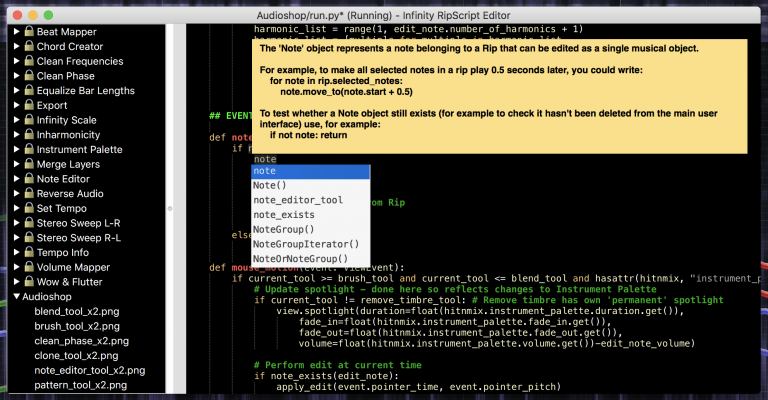
Task: Click the lock icon beside Volume Mapper
Action: tap(29, 266)
